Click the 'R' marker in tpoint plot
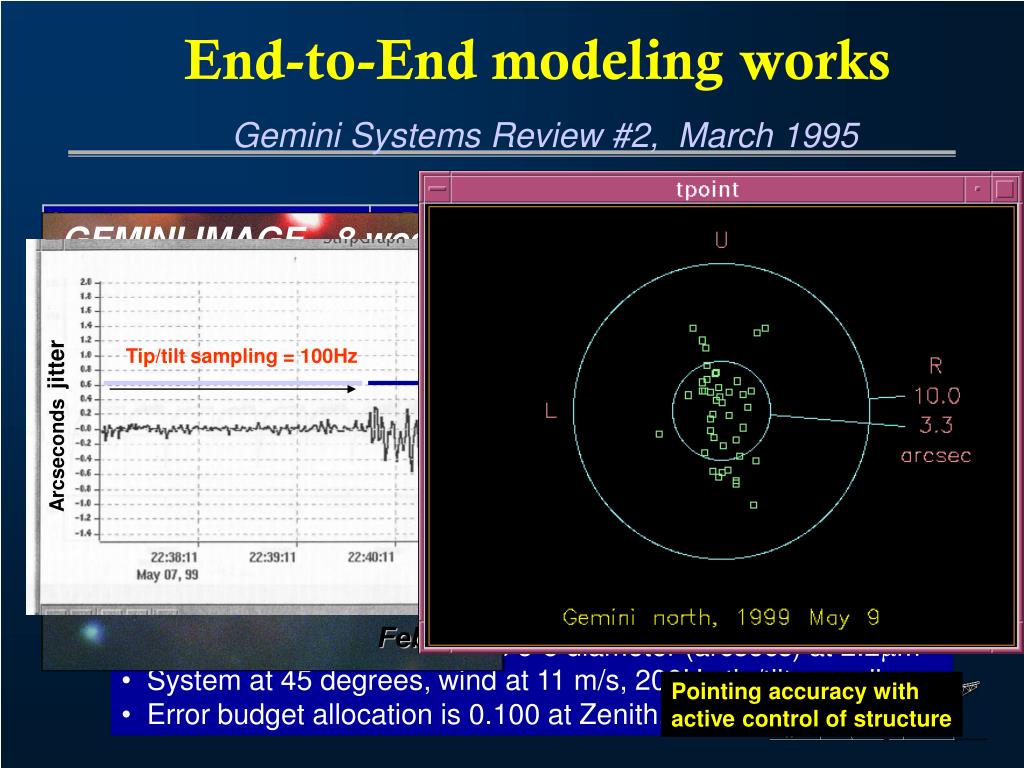Viewport: 1024px width, 768px height. [935, 366]
